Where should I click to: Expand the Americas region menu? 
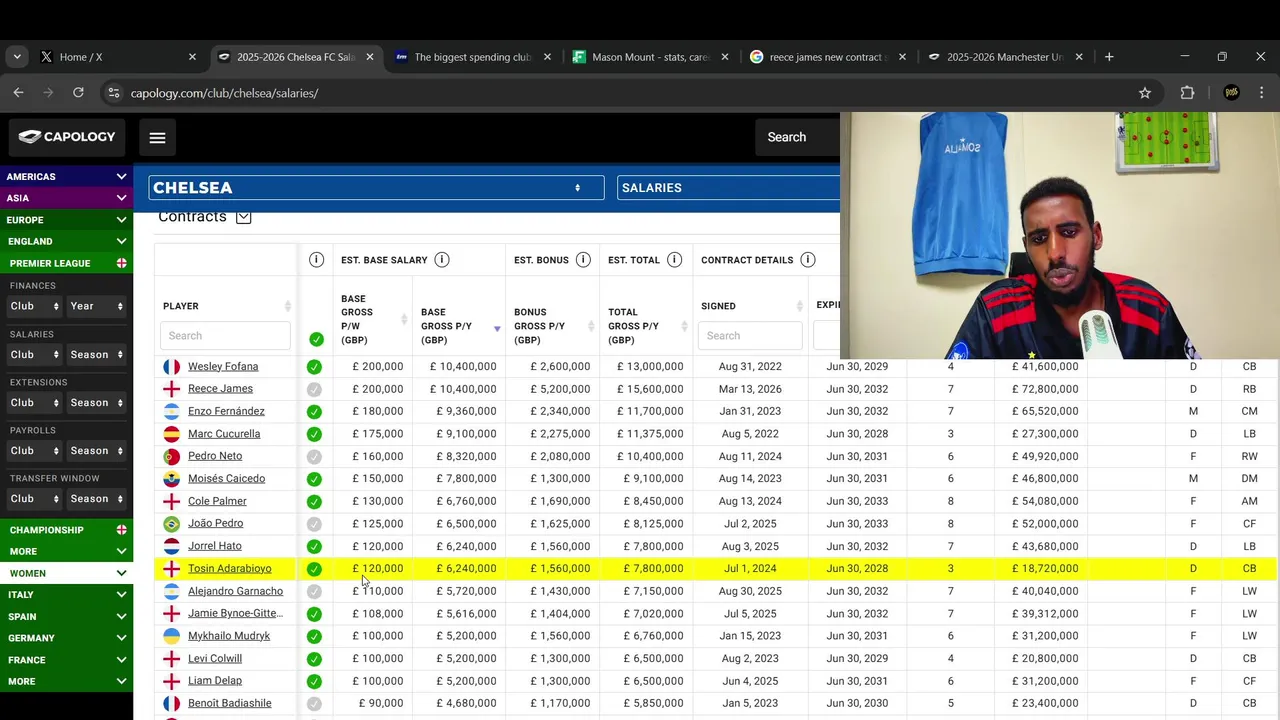tap(66, 176)
